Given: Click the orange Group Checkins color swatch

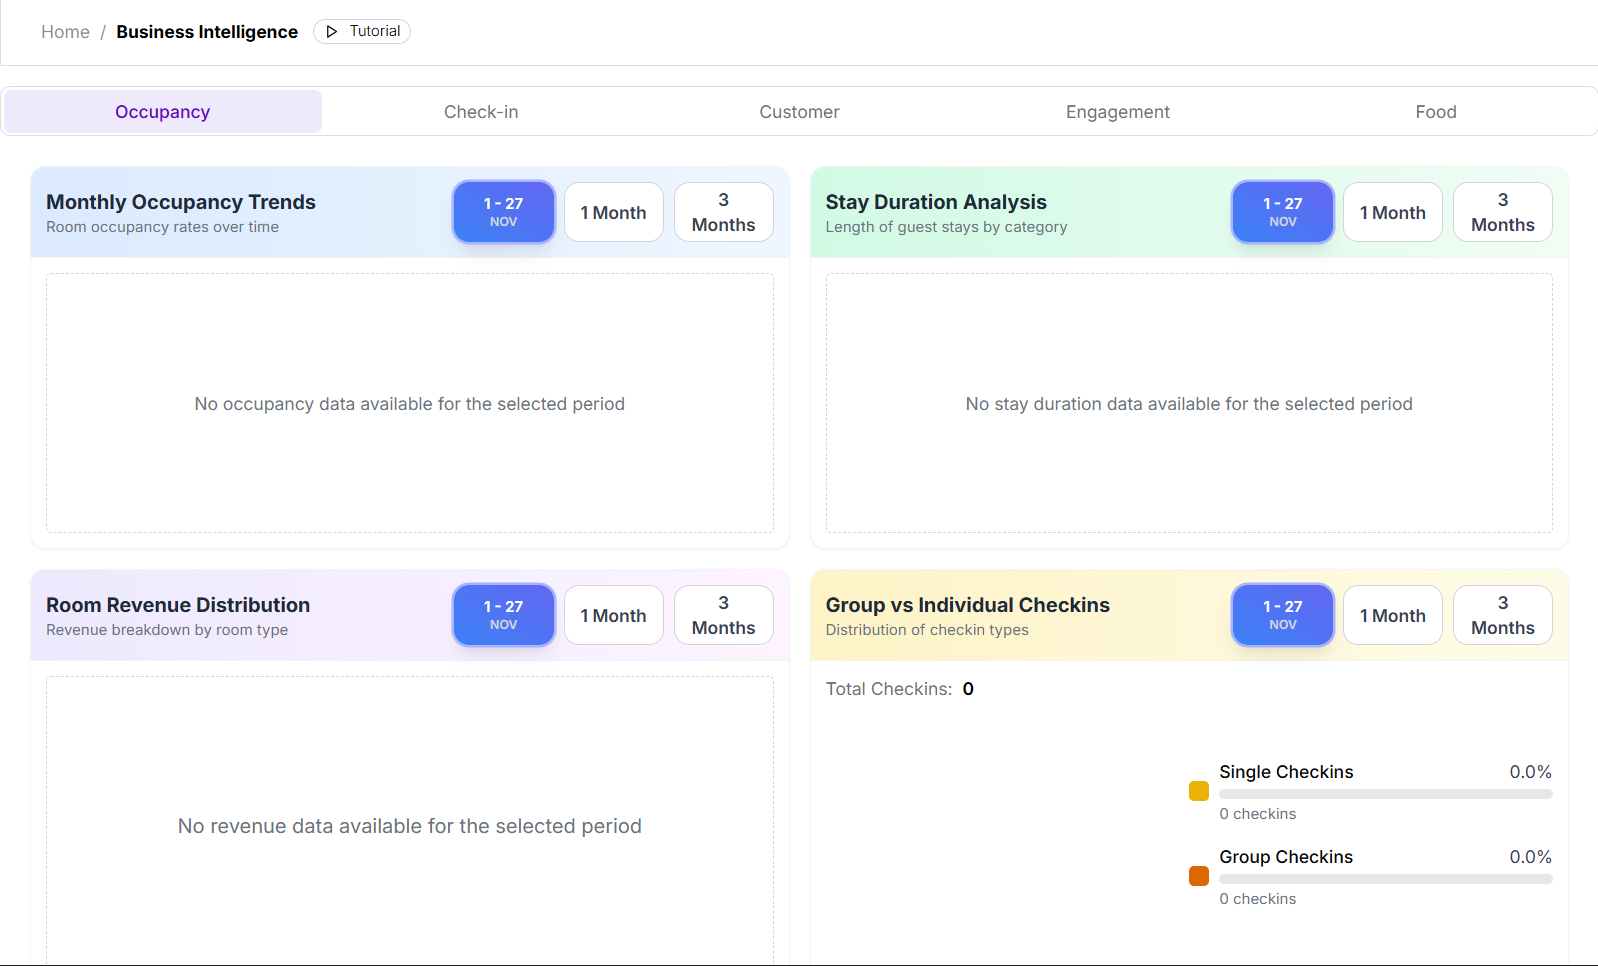Looking at the screenshot, I should coord(1198,876).
